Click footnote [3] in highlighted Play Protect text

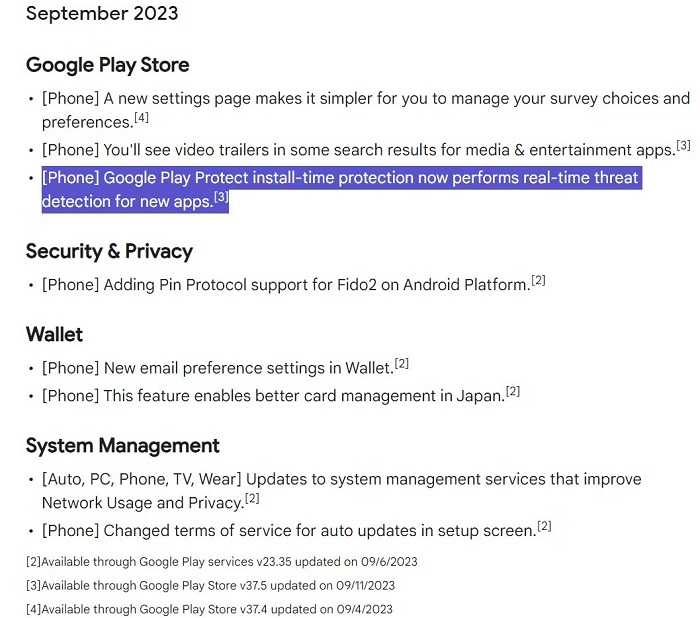pyautogui.click(x=221, y=198)
